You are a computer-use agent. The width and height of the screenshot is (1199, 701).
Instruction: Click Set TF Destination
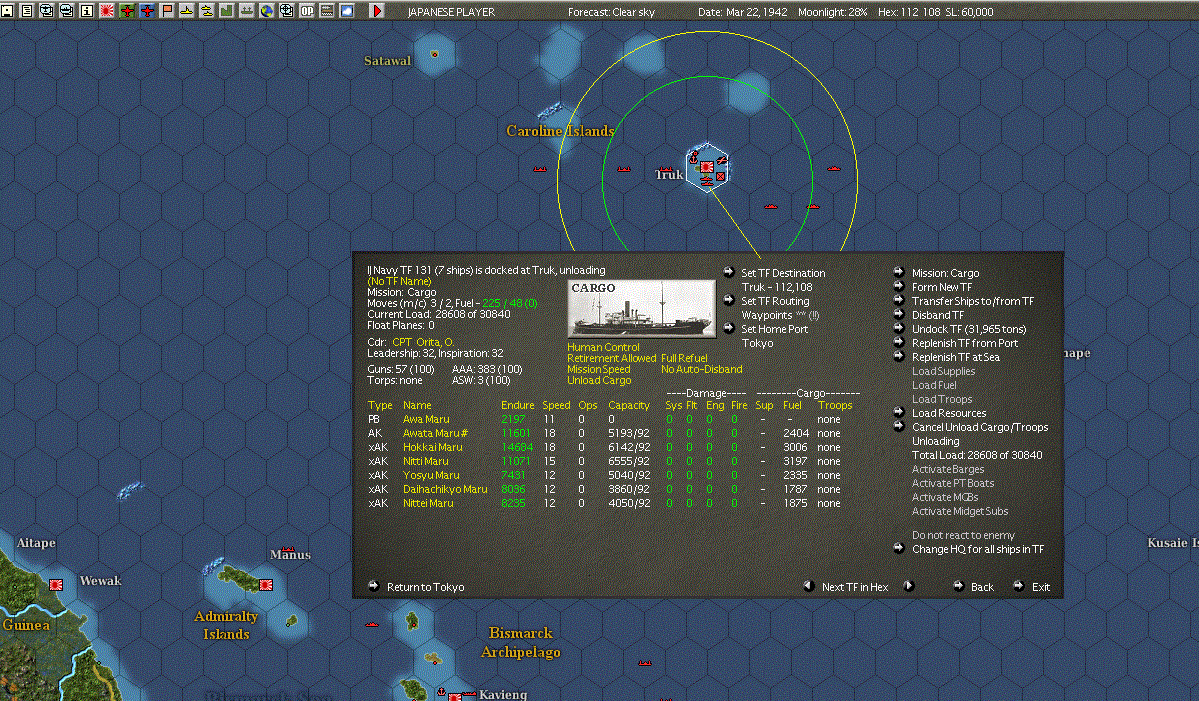pyautogui.click(x=782, y=273)
